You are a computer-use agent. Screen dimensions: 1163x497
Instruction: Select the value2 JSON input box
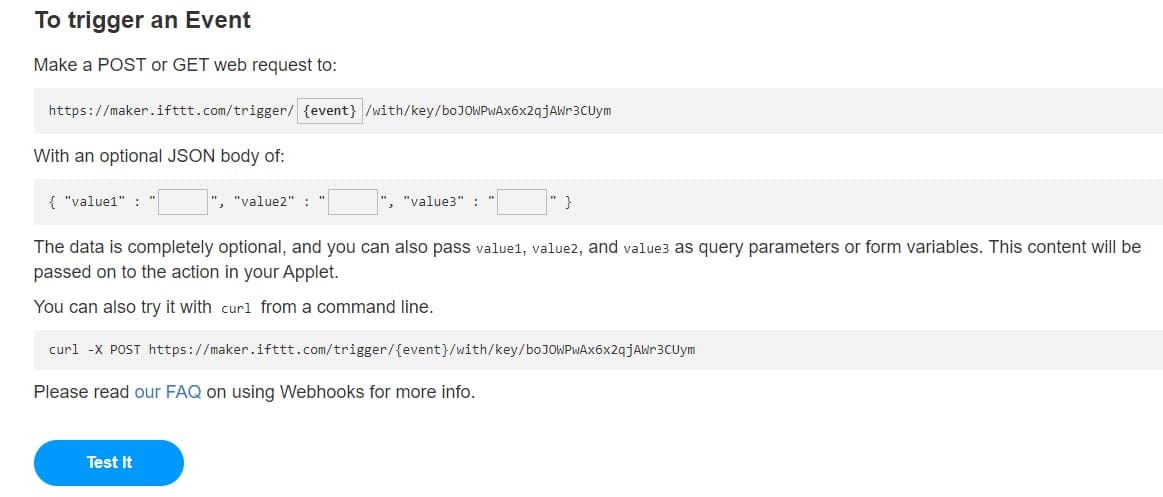tap(353, 202)
